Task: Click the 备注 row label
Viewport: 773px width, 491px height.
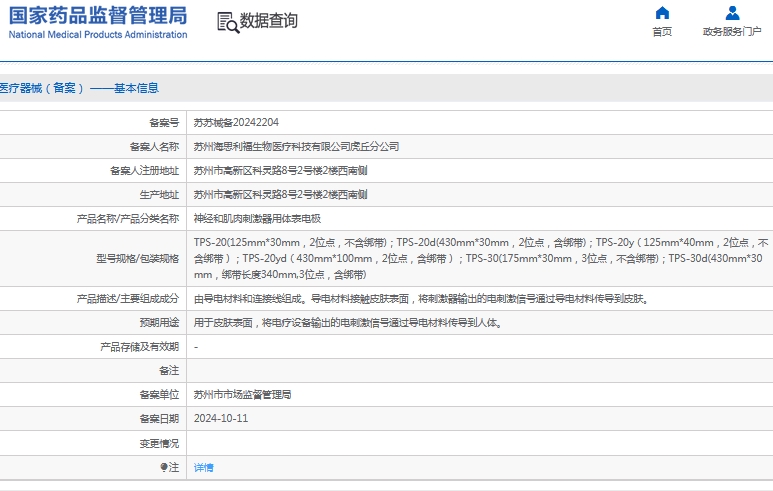Action: [169, 370]
